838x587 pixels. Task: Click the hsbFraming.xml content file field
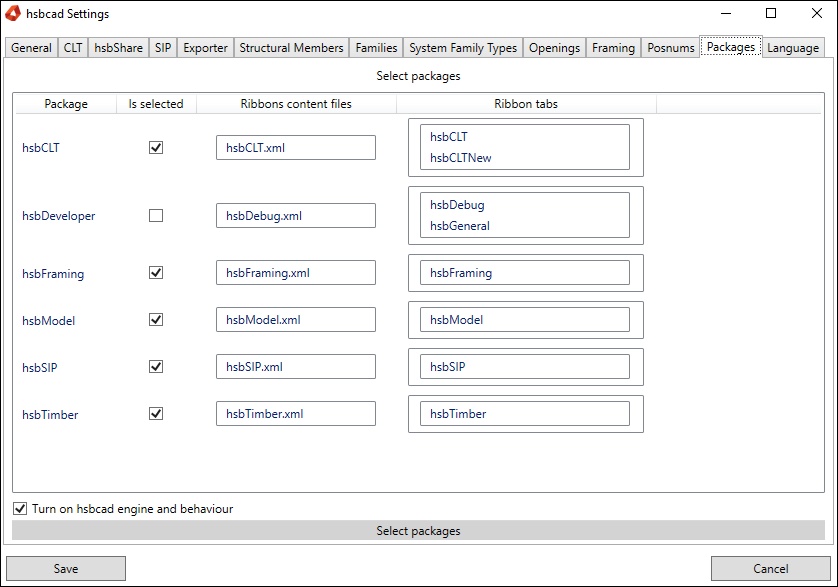(296, 273)
